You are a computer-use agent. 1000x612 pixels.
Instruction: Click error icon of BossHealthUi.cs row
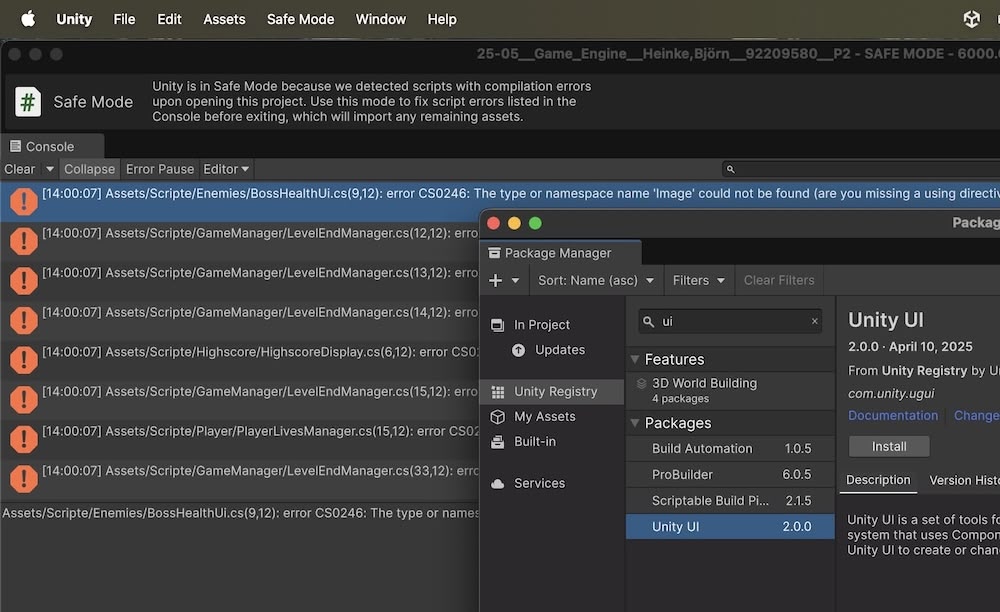coord(24,201)
